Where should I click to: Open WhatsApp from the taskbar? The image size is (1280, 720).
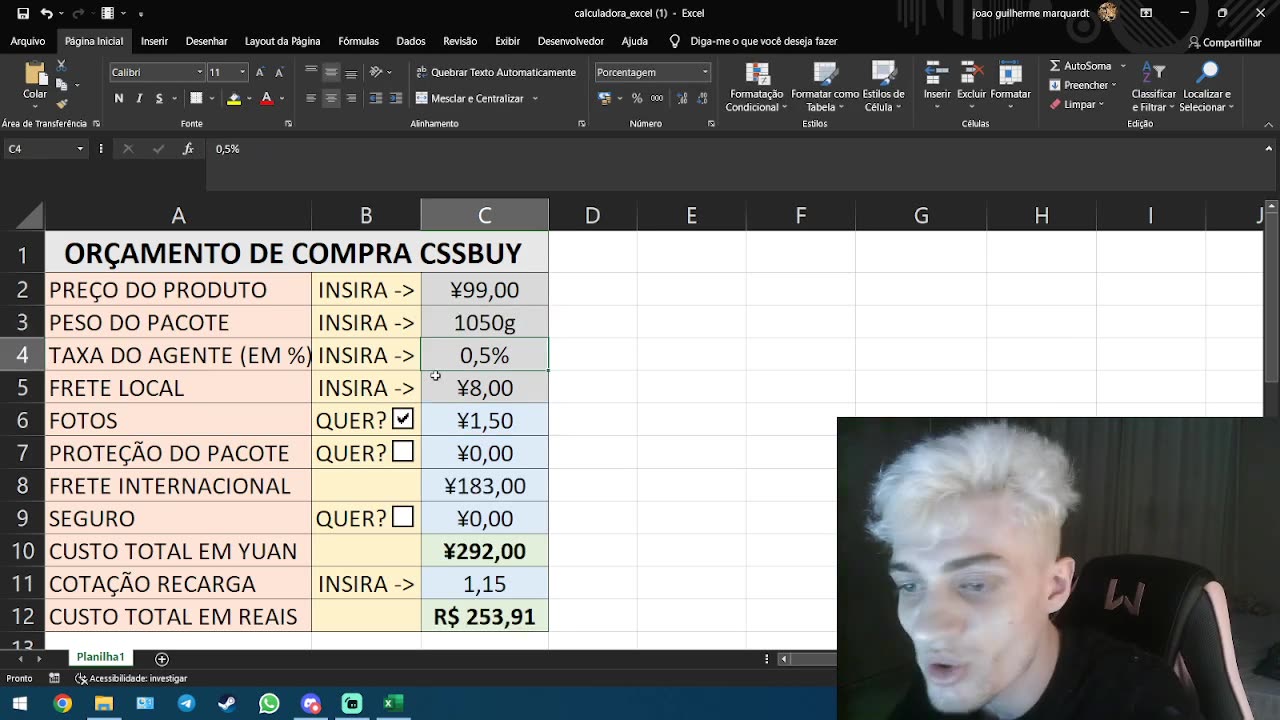[x=269, y=704]
